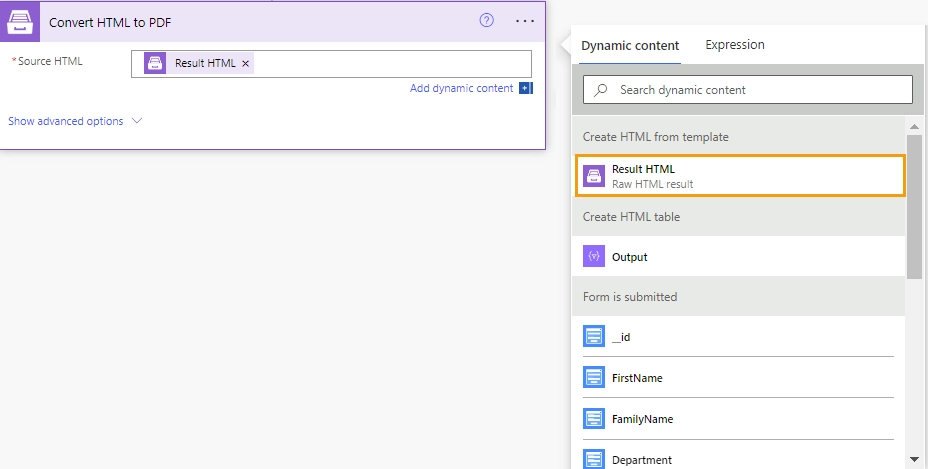Click the Result HTML token icon in Source HTML

(x=155, y=63)
